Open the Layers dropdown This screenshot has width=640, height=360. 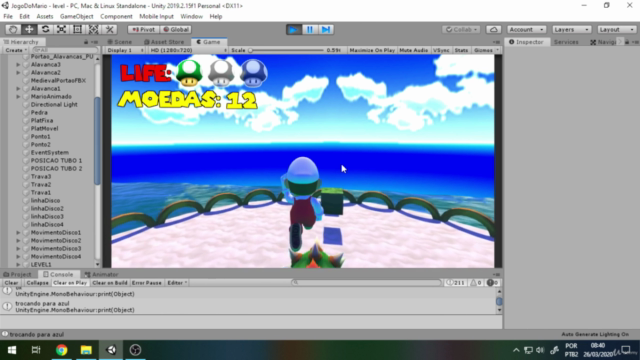(571, 29)
